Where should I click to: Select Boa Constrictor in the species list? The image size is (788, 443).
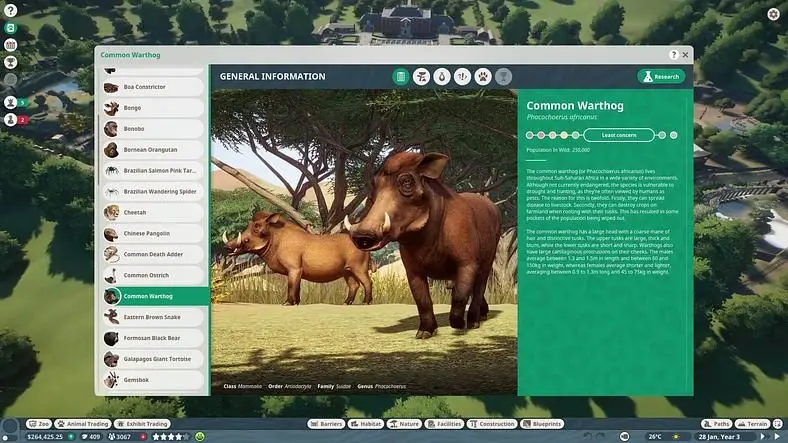(x=153, y=87)
